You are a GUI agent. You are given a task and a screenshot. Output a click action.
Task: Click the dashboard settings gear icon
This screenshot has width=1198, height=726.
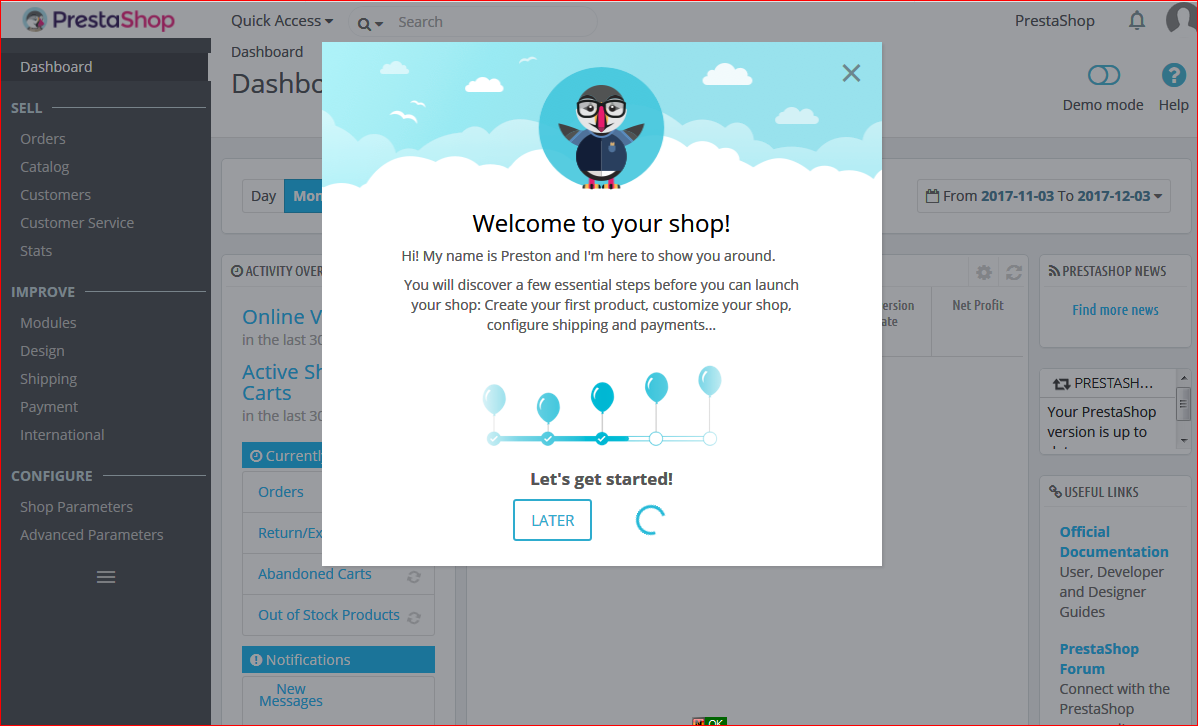tap(984, 273)
